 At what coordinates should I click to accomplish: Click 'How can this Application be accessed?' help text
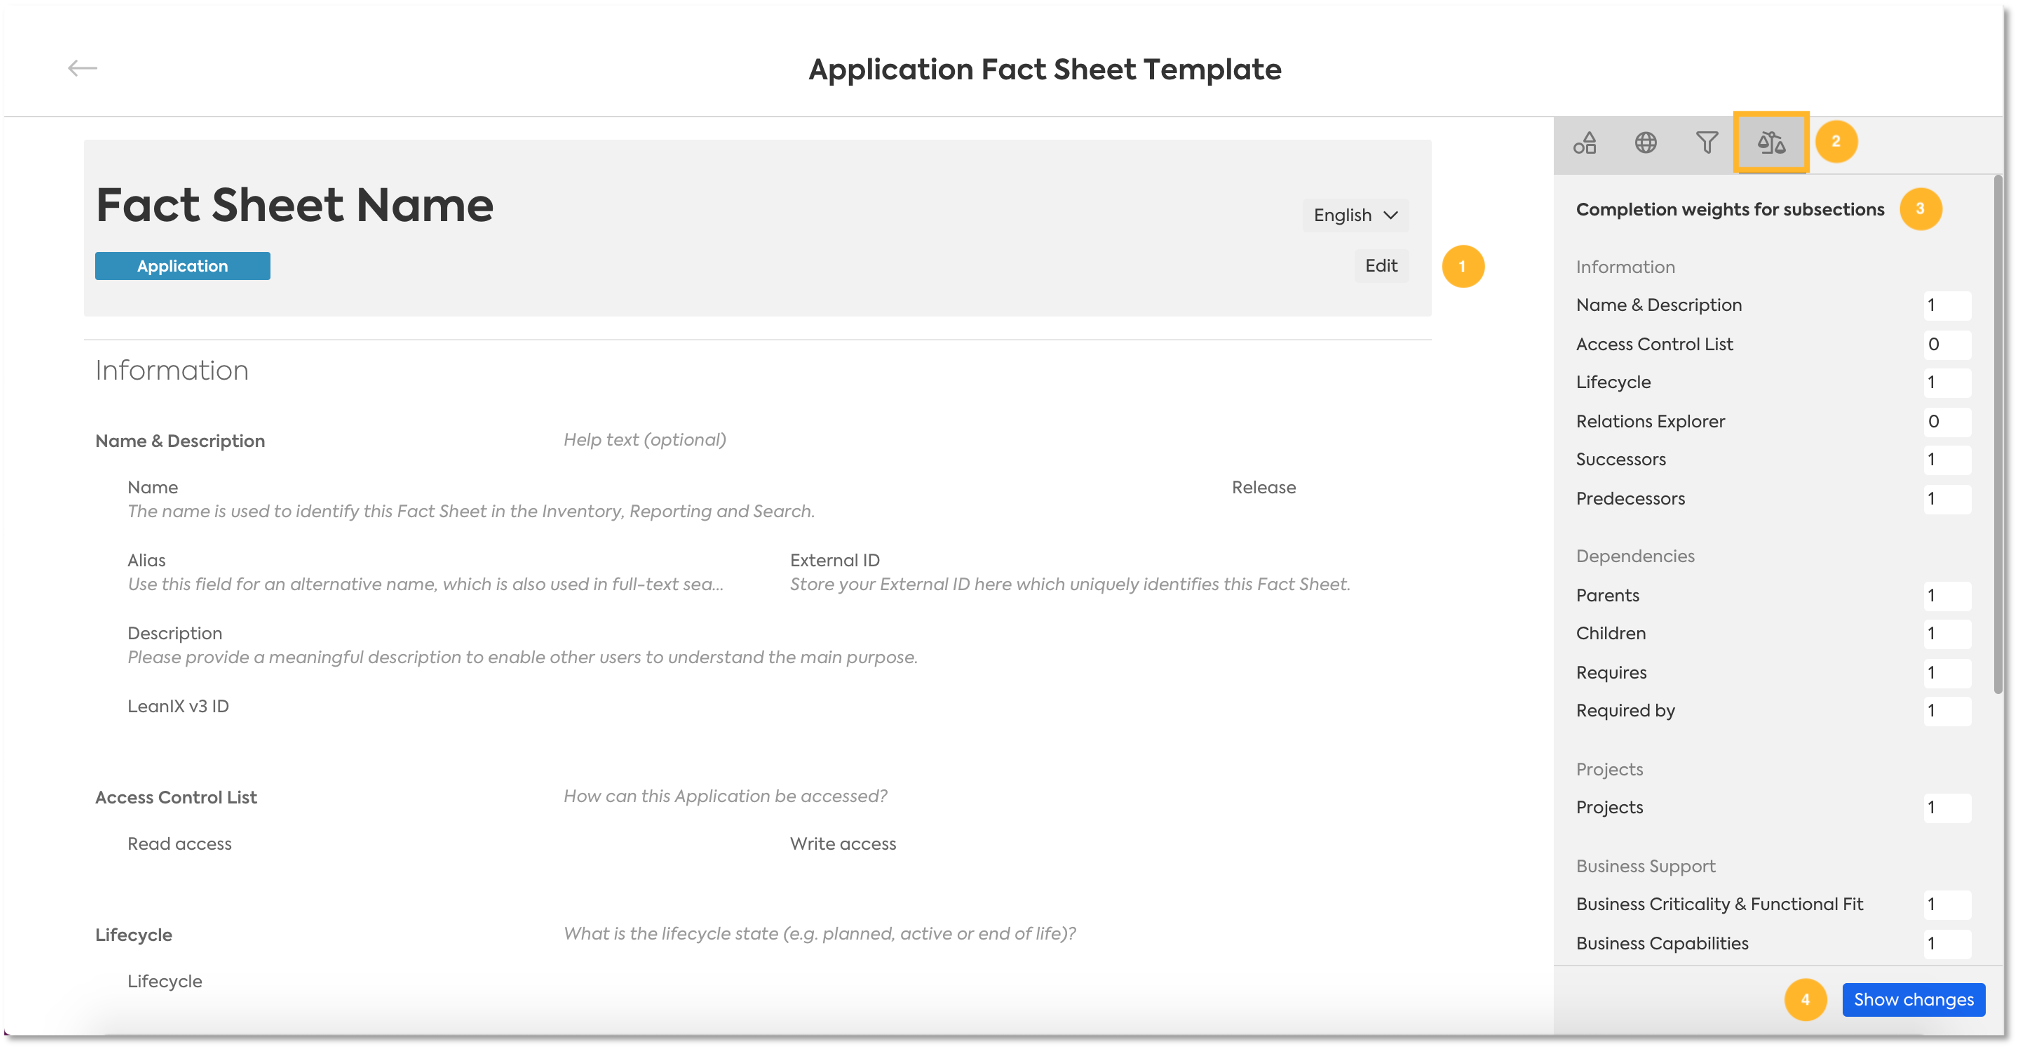pos(725,796)
